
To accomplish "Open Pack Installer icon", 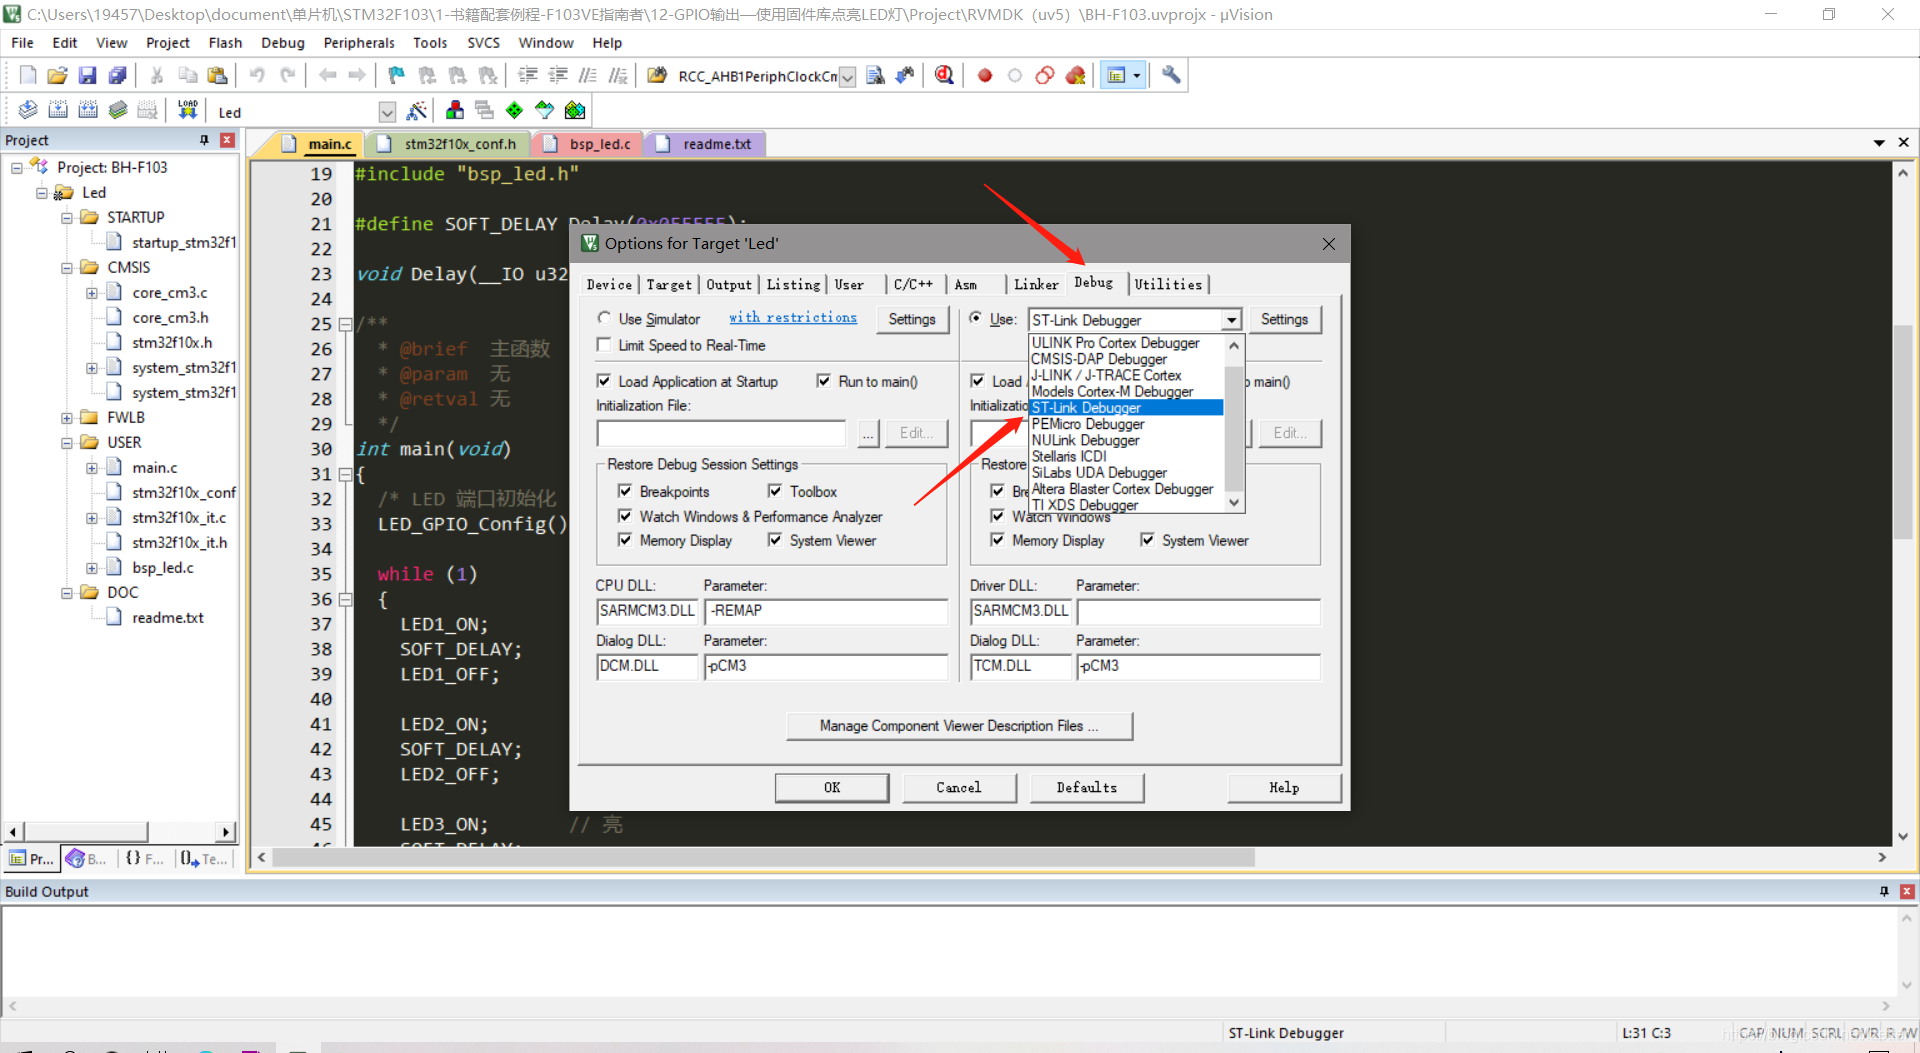I will tap(575, 111).
